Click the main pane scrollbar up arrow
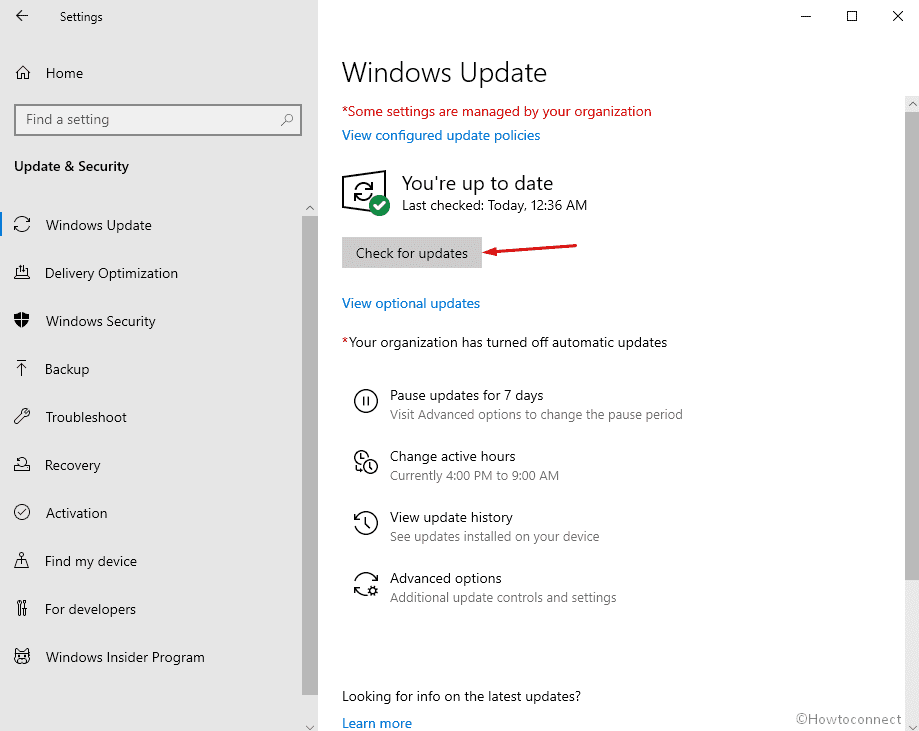919x731 pixels. [x=912, y=104]
